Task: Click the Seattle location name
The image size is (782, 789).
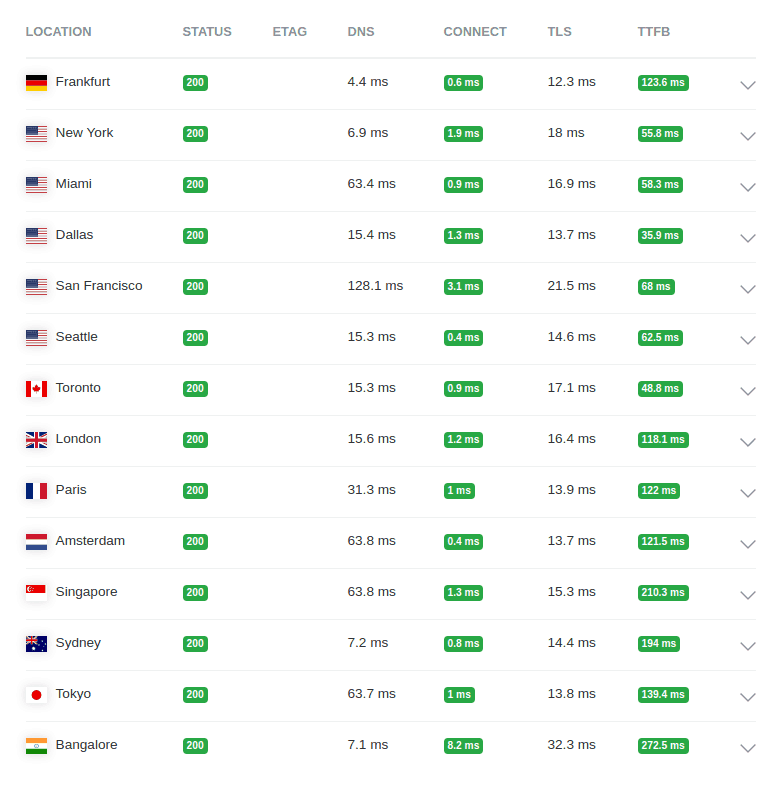Action: coord(76,337)
